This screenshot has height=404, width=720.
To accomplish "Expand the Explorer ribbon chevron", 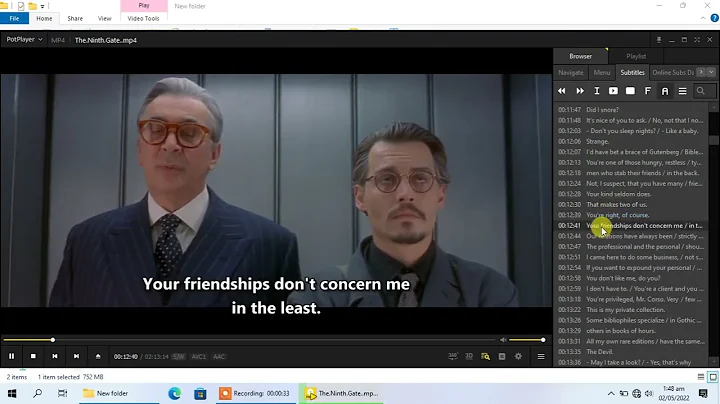I will tap(703, 18).
